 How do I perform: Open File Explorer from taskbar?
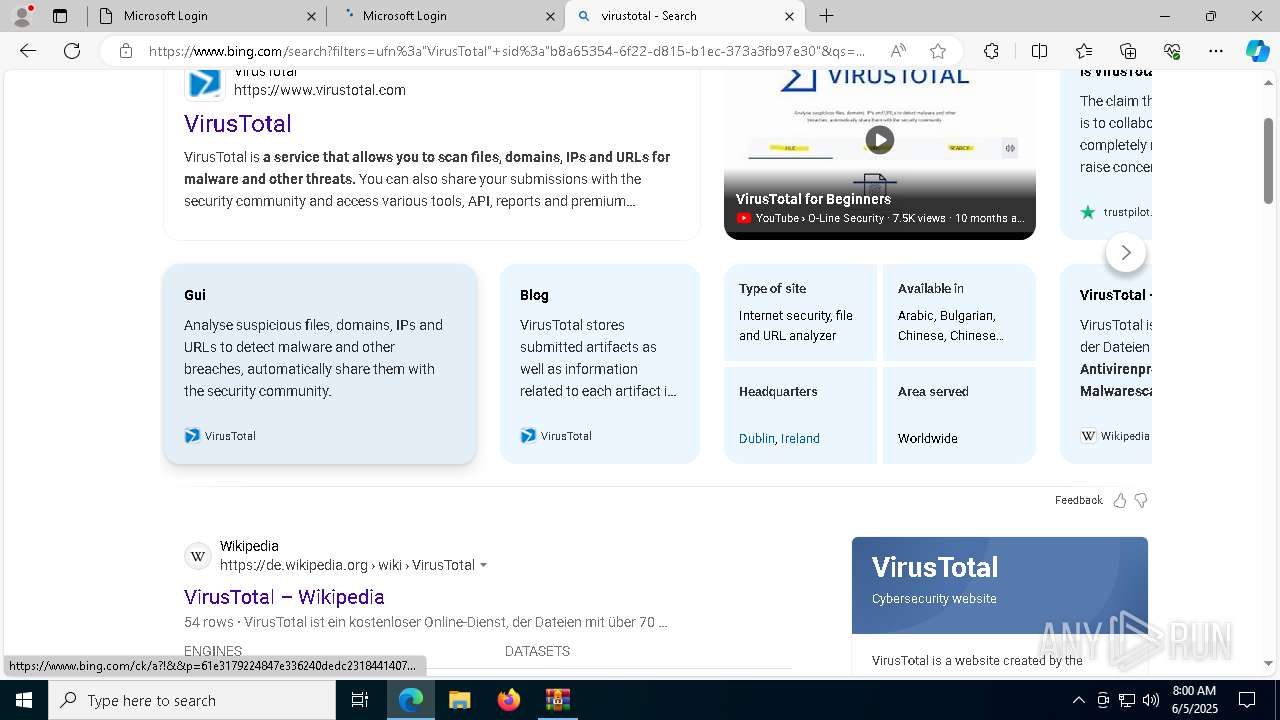point(459,700)
